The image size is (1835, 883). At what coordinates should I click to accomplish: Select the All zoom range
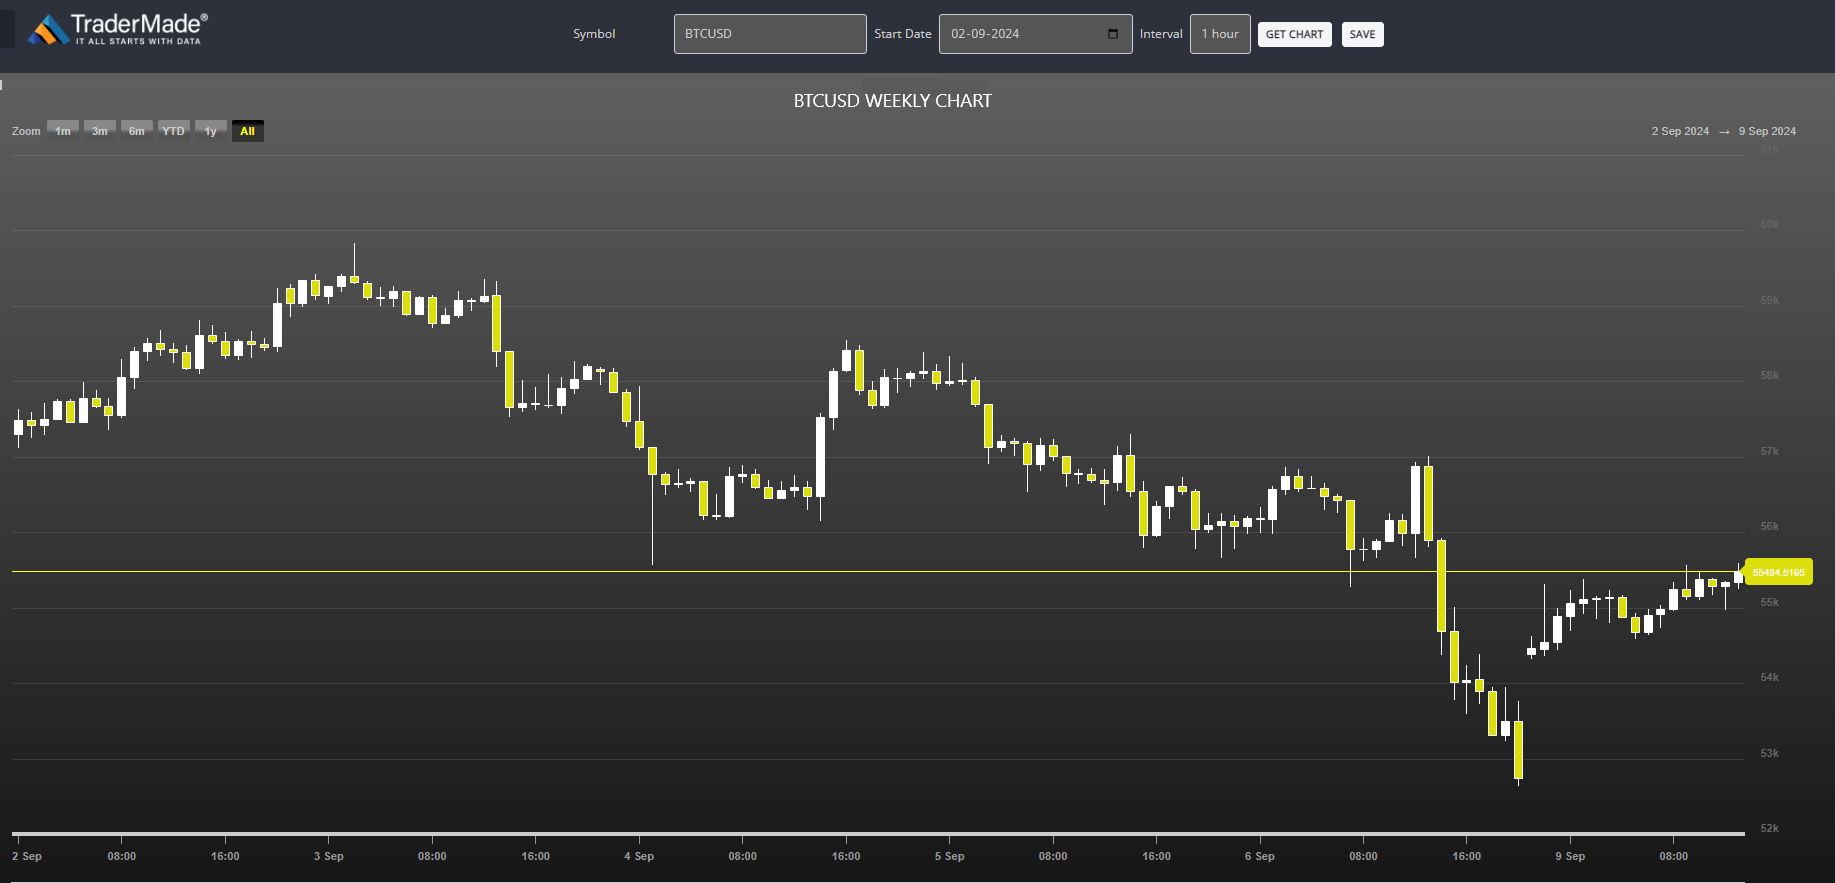tap(248, 131)
